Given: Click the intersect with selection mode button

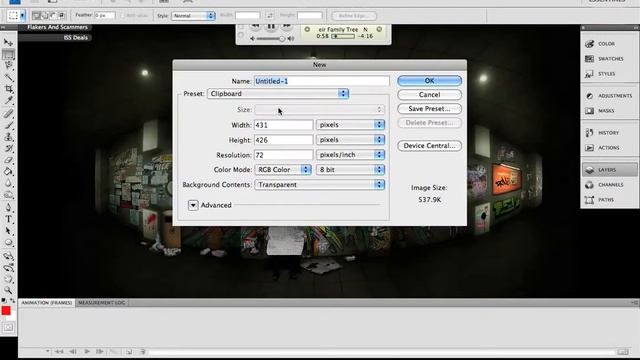Looking at the screenshot, I should coord(62,16).
